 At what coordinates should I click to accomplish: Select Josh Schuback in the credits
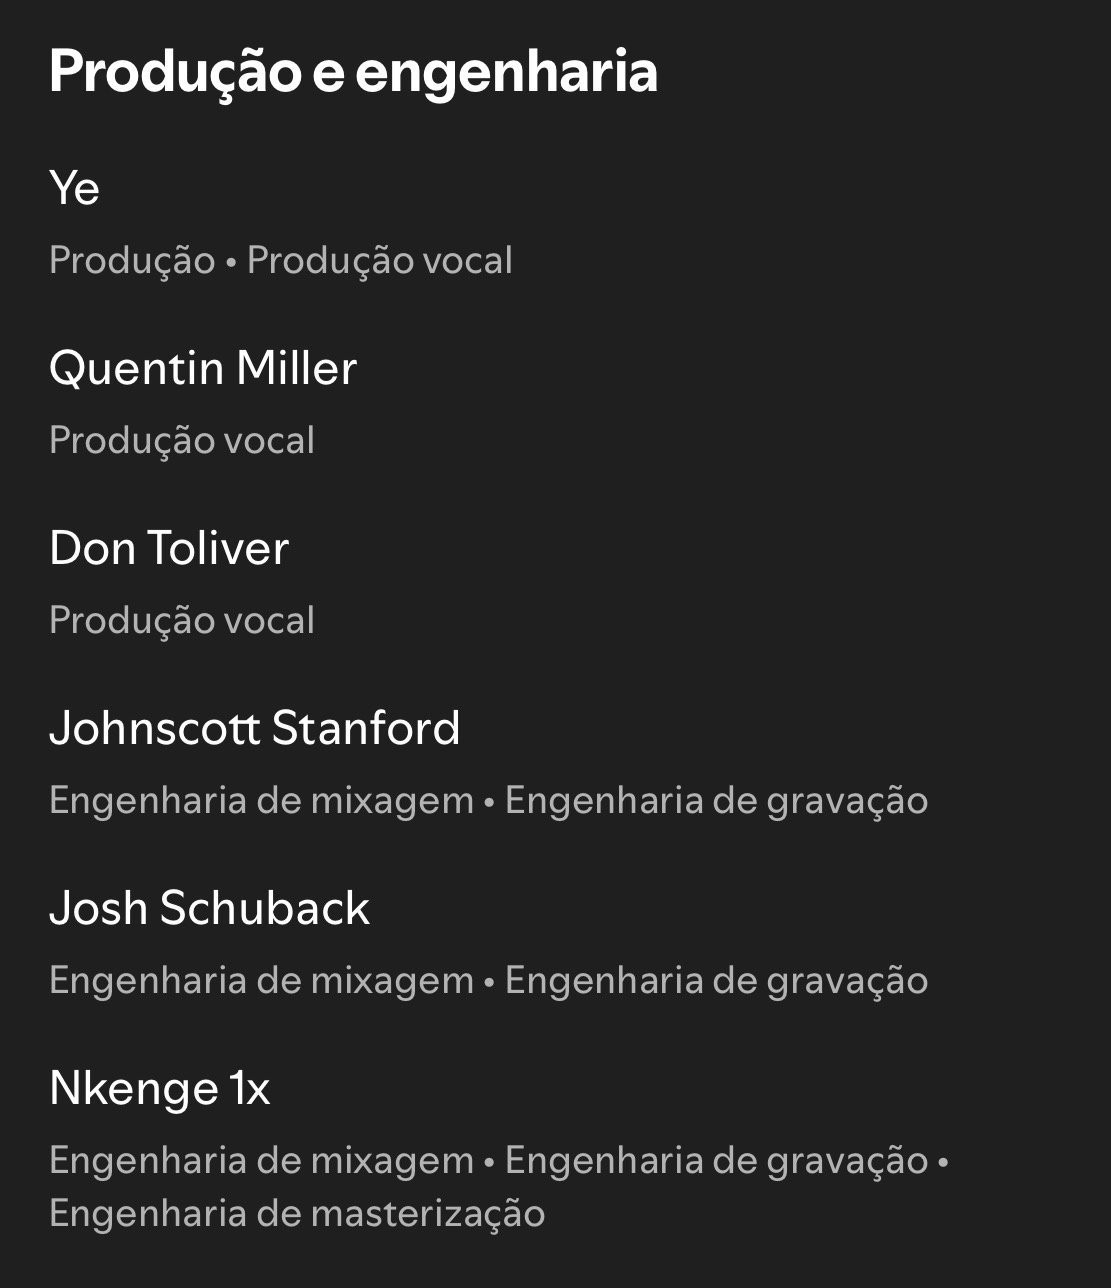pos(210,908)
